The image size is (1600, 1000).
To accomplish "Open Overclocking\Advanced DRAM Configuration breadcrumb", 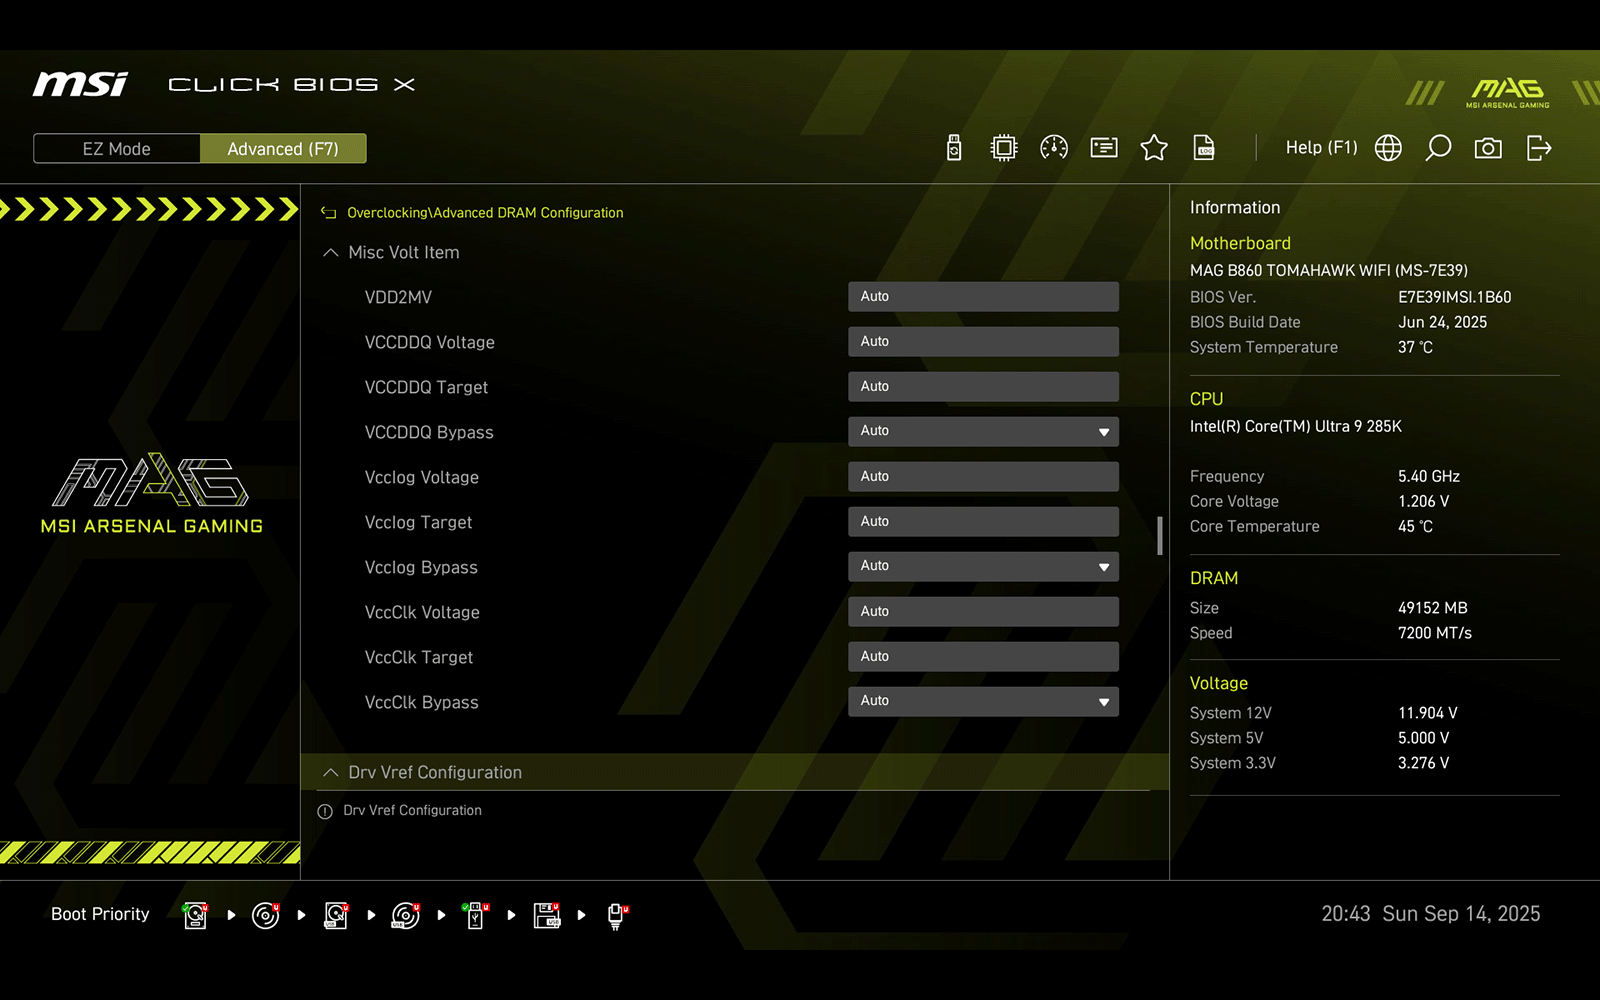I will (485, 213).
